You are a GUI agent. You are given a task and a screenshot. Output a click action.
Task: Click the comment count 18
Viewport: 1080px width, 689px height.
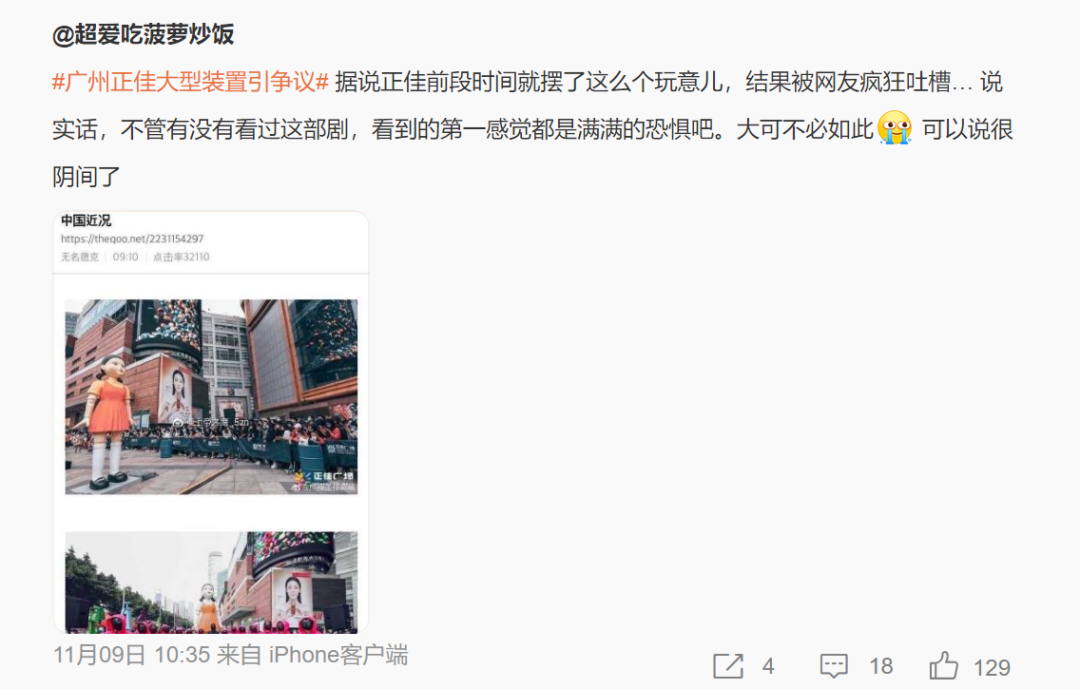point(881,666)
